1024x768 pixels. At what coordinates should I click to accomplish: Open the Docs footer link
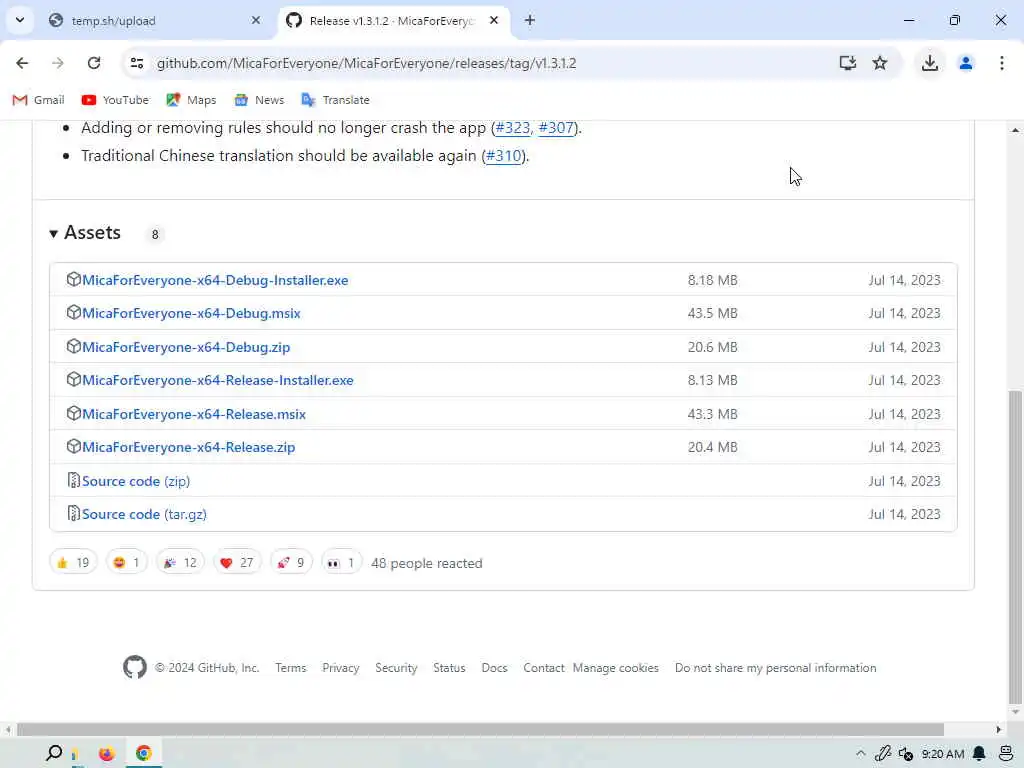[x=494, y=668]
